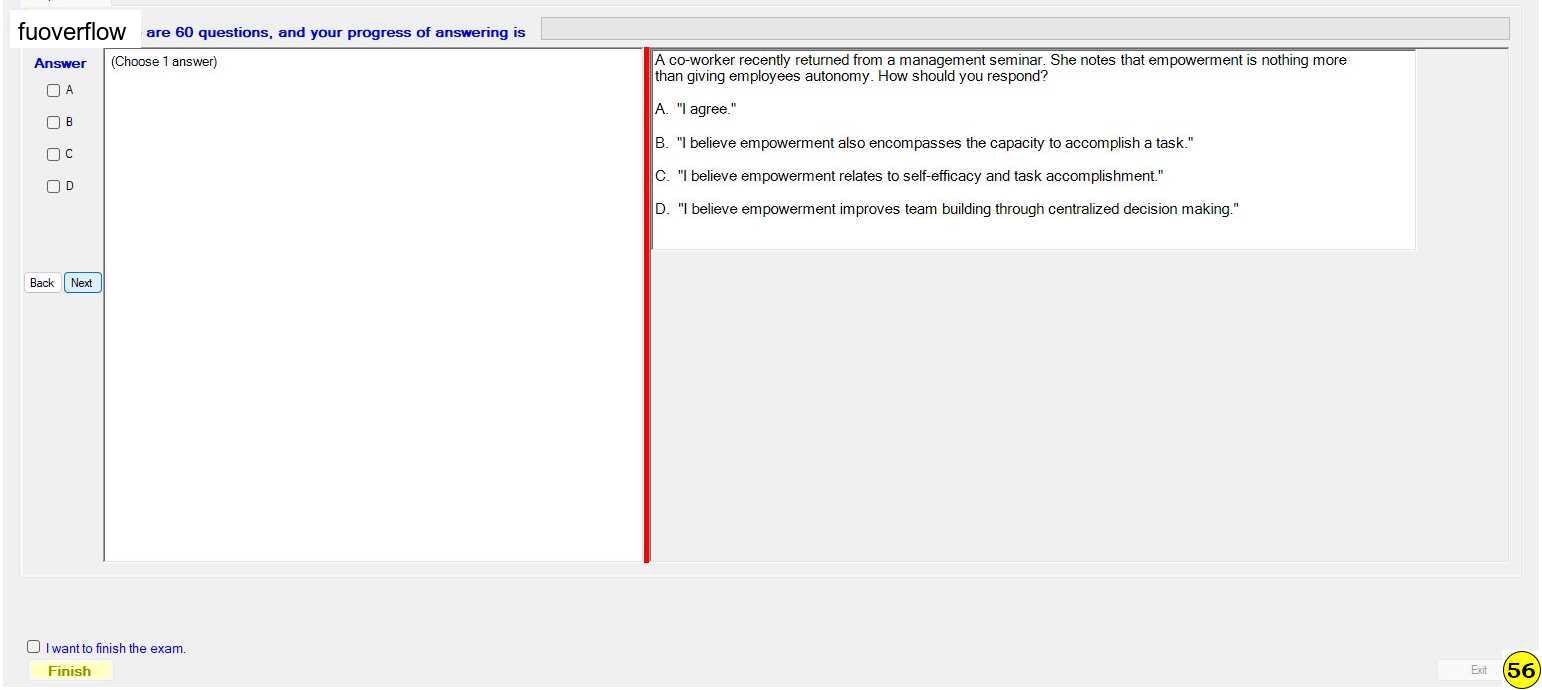Click option D text about centralized decision making

tap(947, 209)
